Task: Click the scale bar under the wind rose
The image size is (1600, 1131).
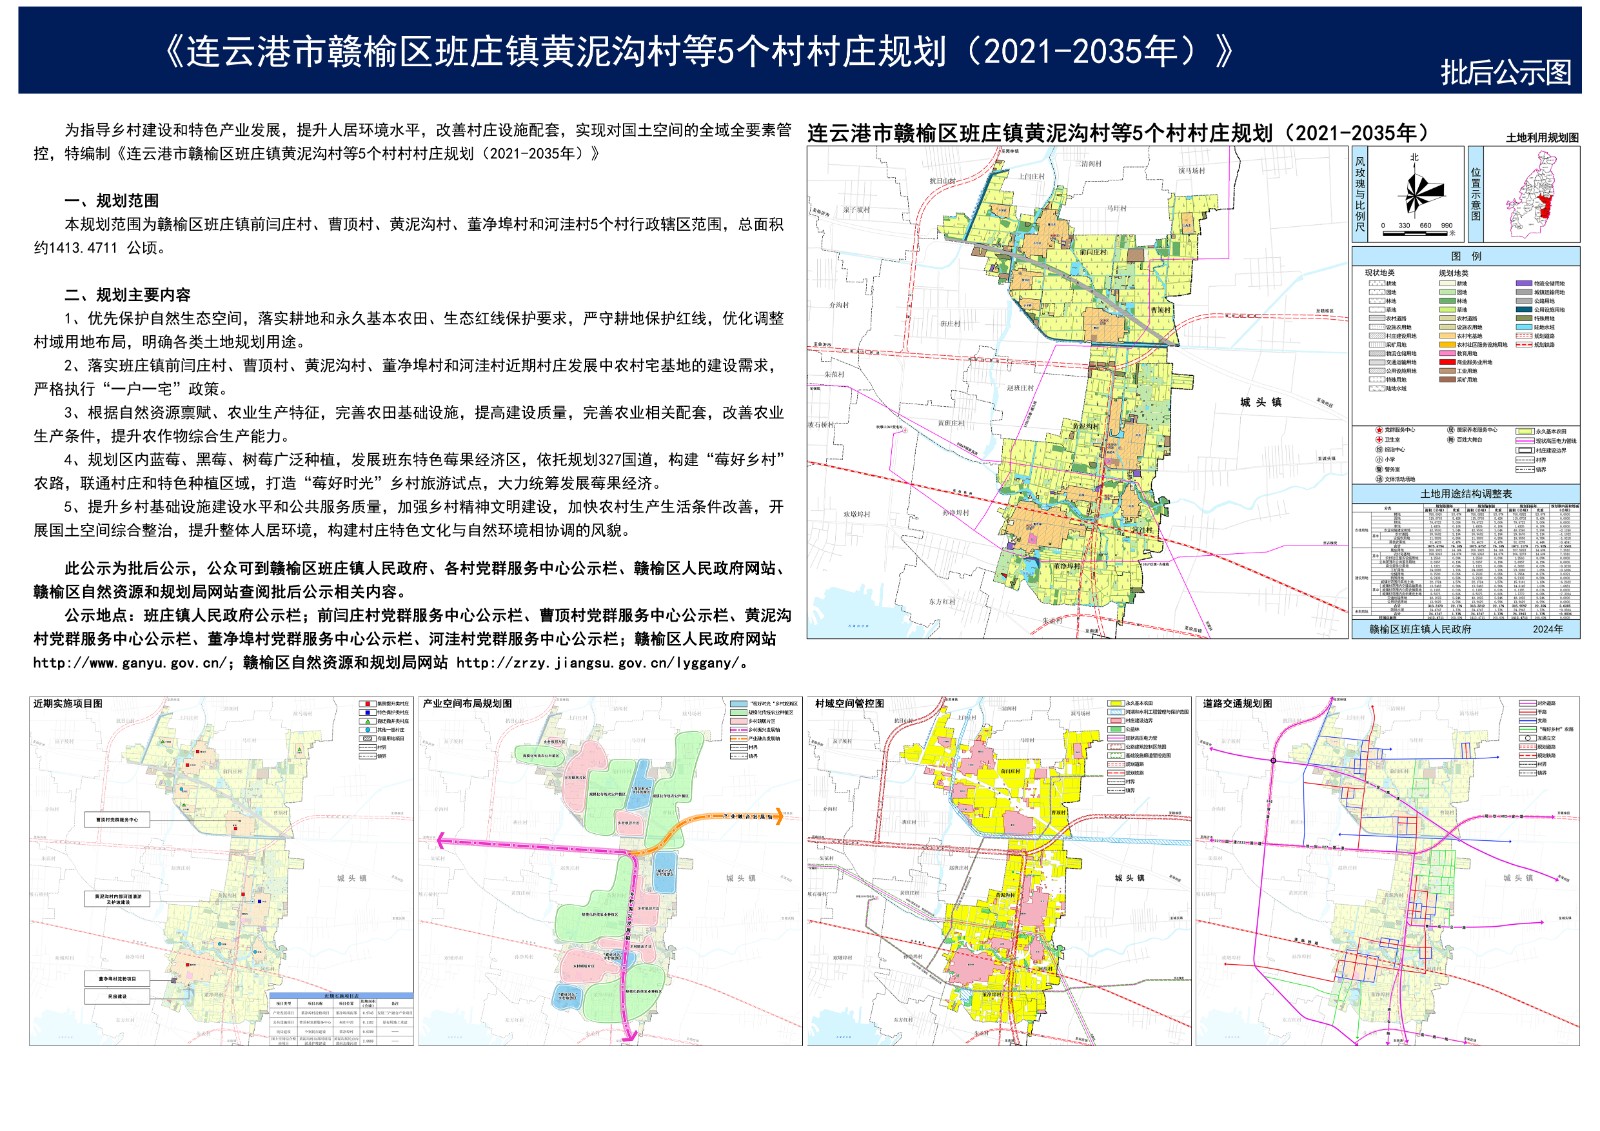Action: coord(1416,232)
